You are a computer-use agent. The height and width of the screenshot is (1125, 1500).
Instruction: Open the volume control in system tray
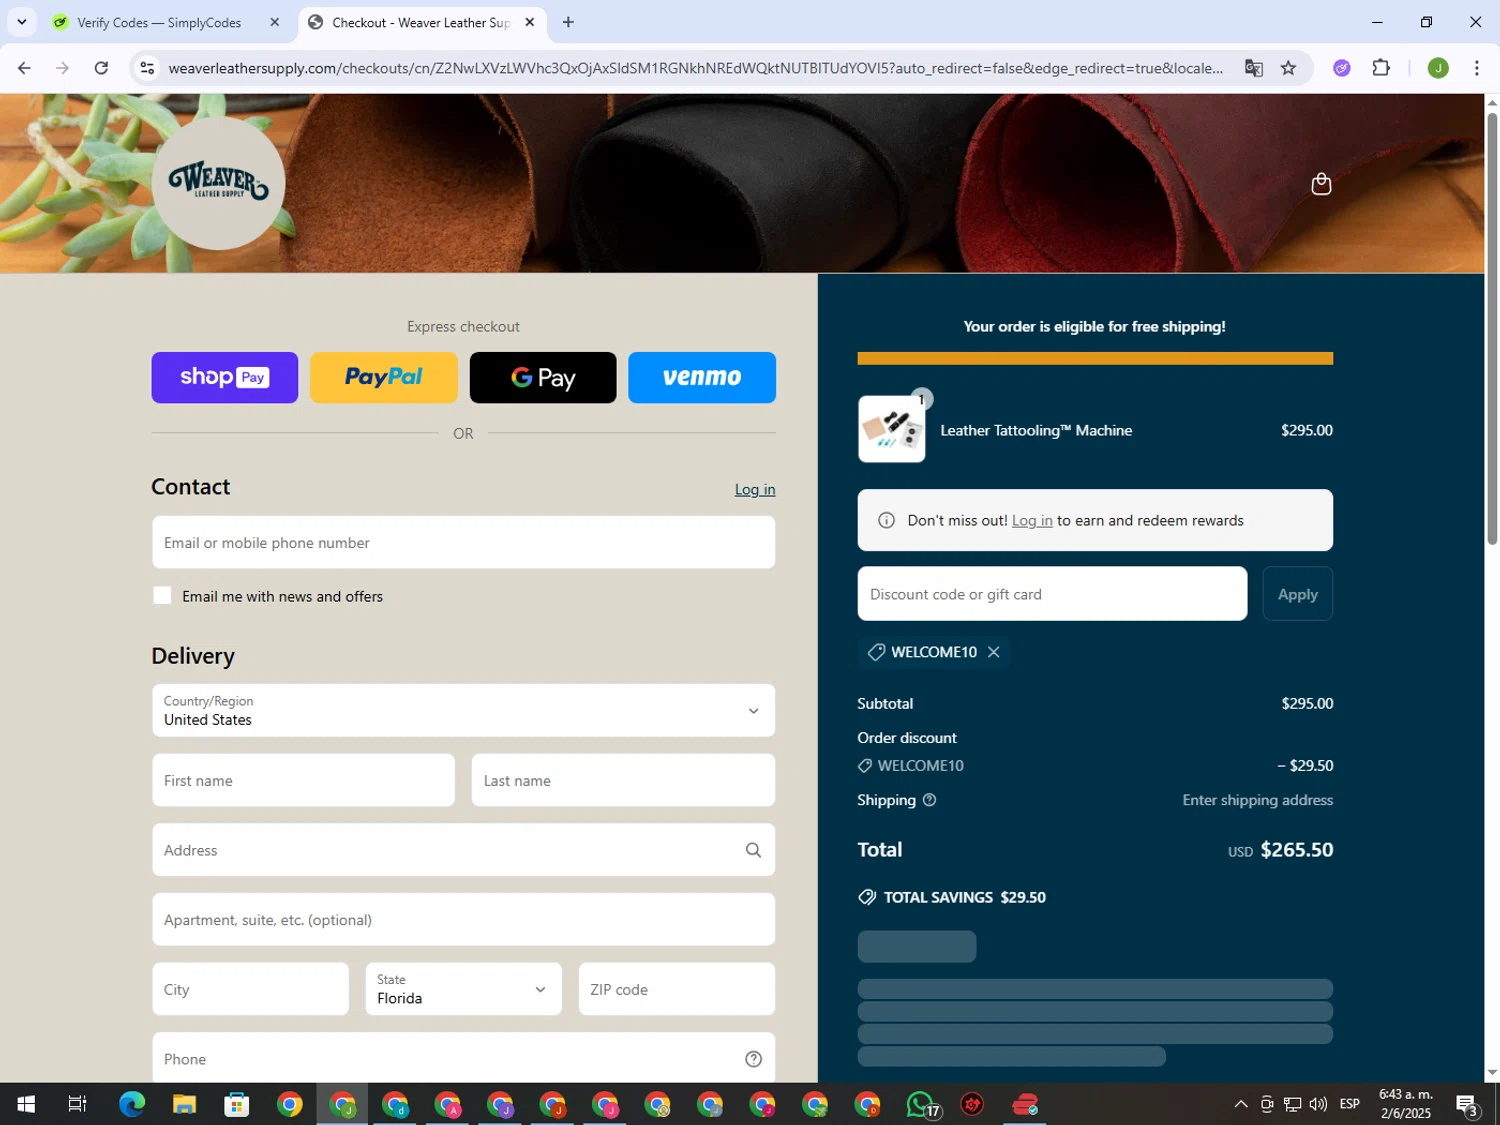pos(1318,1104)
